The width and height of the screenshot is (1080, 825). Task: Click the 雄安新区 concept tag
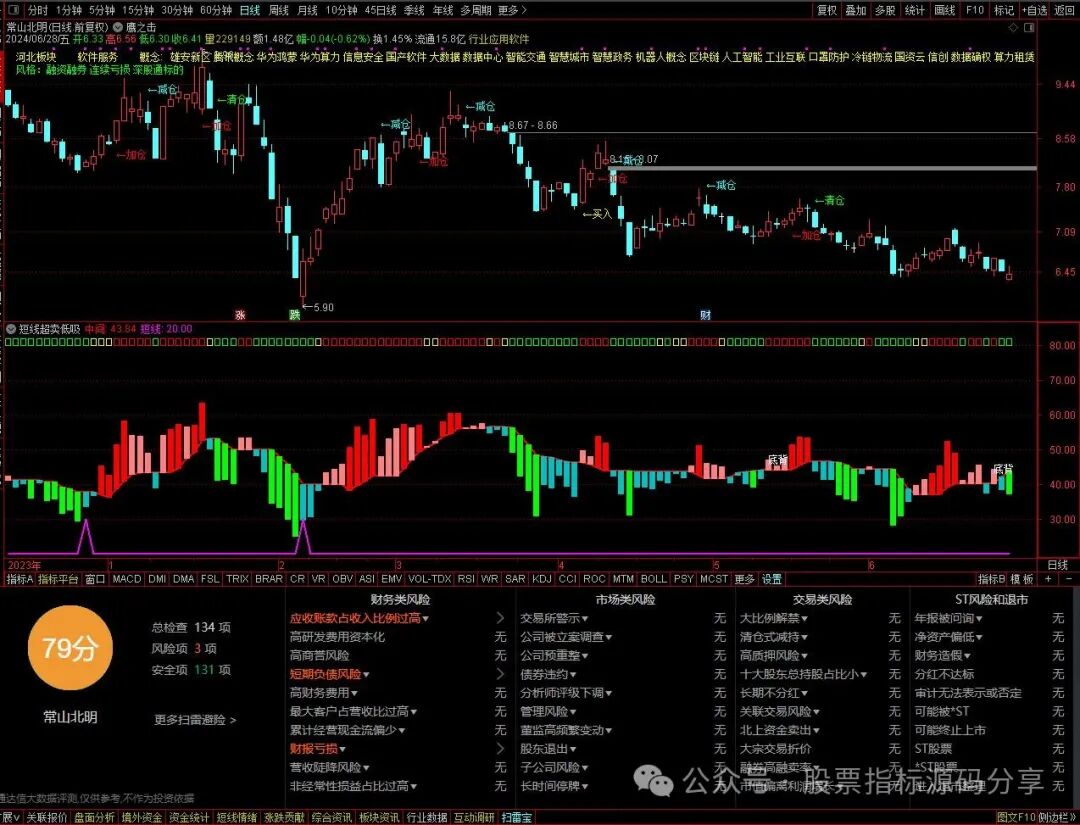point(191,57)
